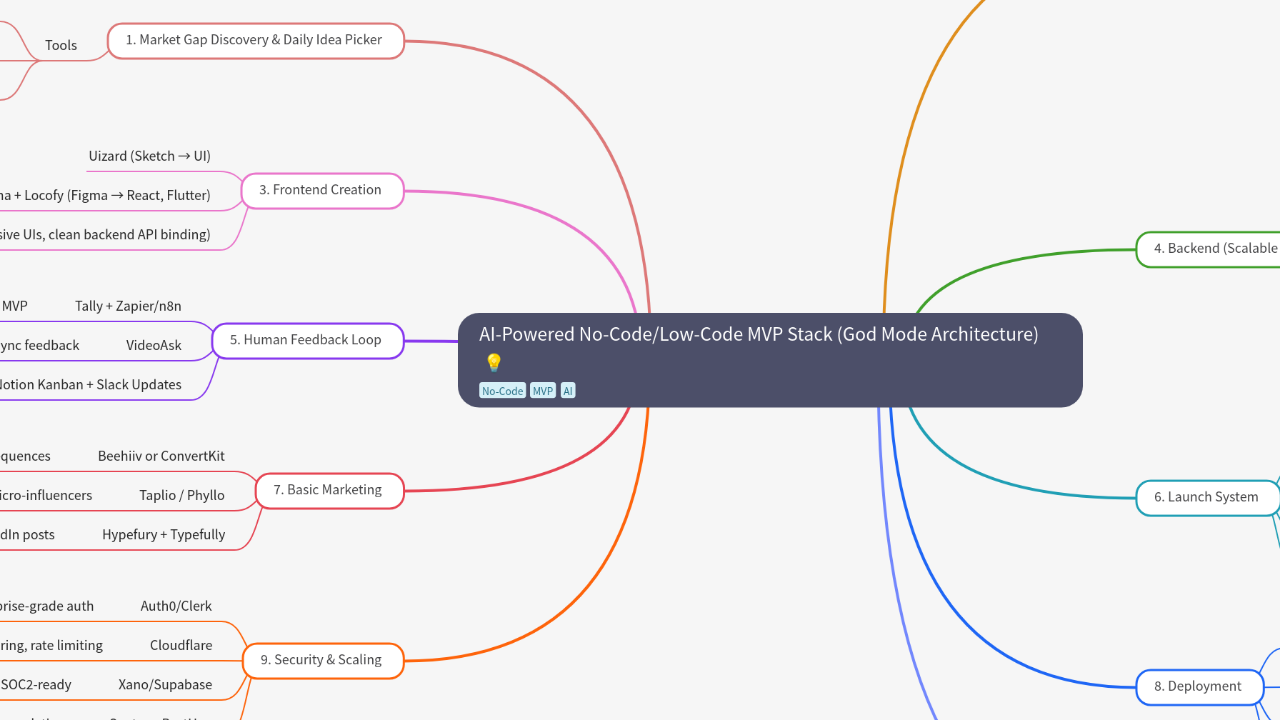Click the No-Code tag
Screen dimensions: 1280x720
tap(502, 391)
